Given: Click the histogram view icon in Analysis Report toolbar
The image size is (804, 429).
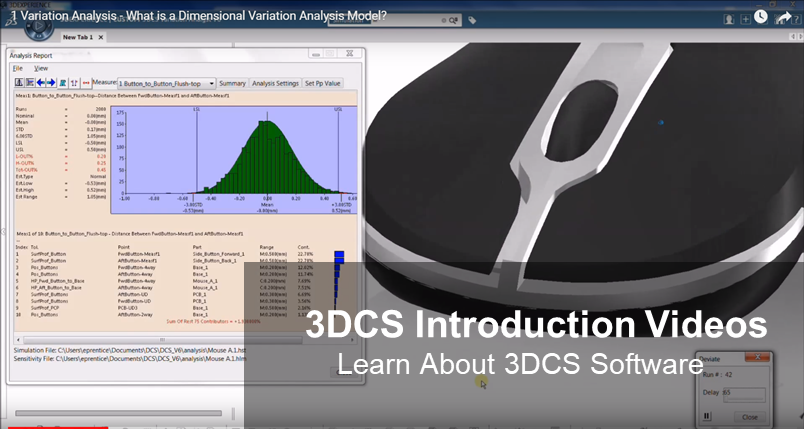Looking at the screenshot, I should [x=19, y=83].
